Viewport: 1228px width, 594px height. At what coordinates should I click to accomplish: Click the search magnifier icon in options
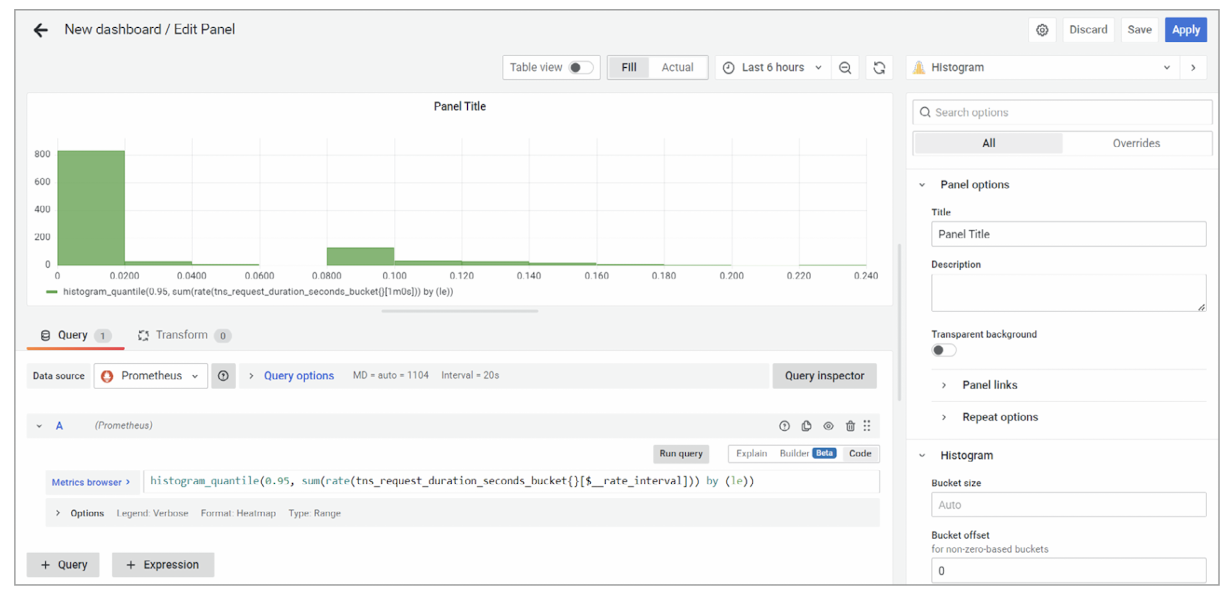(x=925, y=113)
